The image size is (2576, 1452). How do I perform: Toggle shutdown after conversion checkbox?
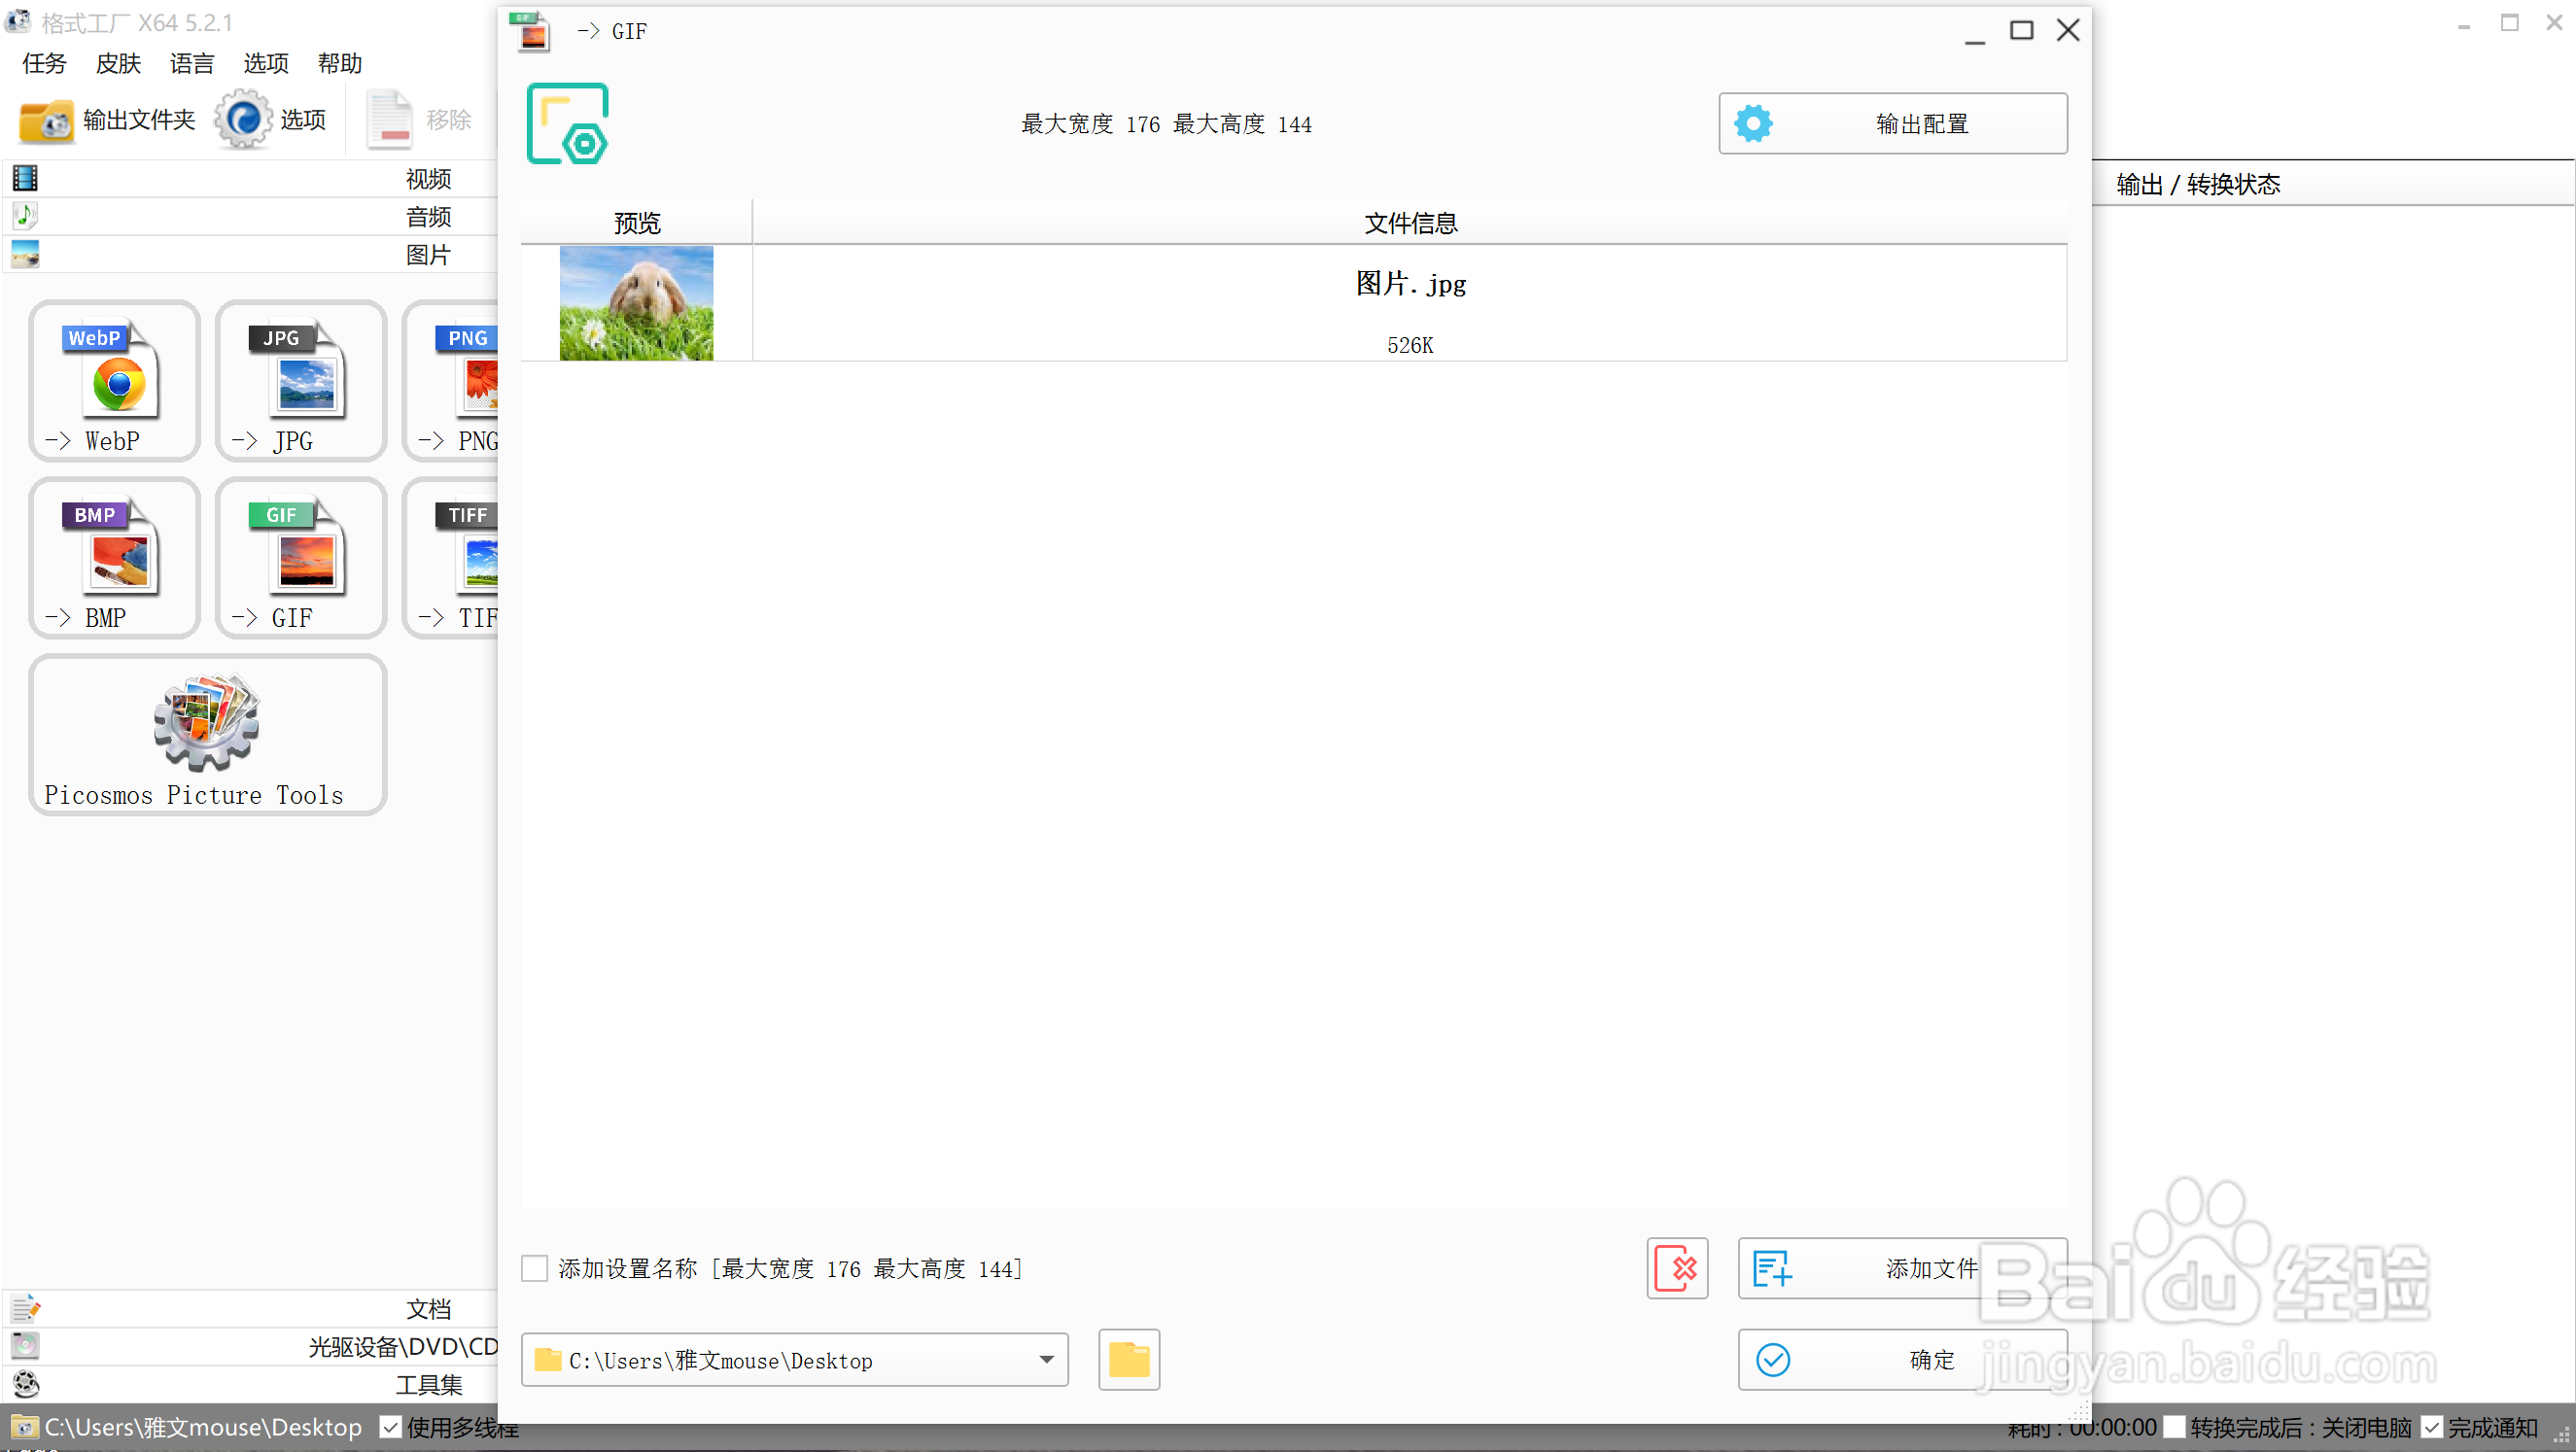pos(2173,1427)
